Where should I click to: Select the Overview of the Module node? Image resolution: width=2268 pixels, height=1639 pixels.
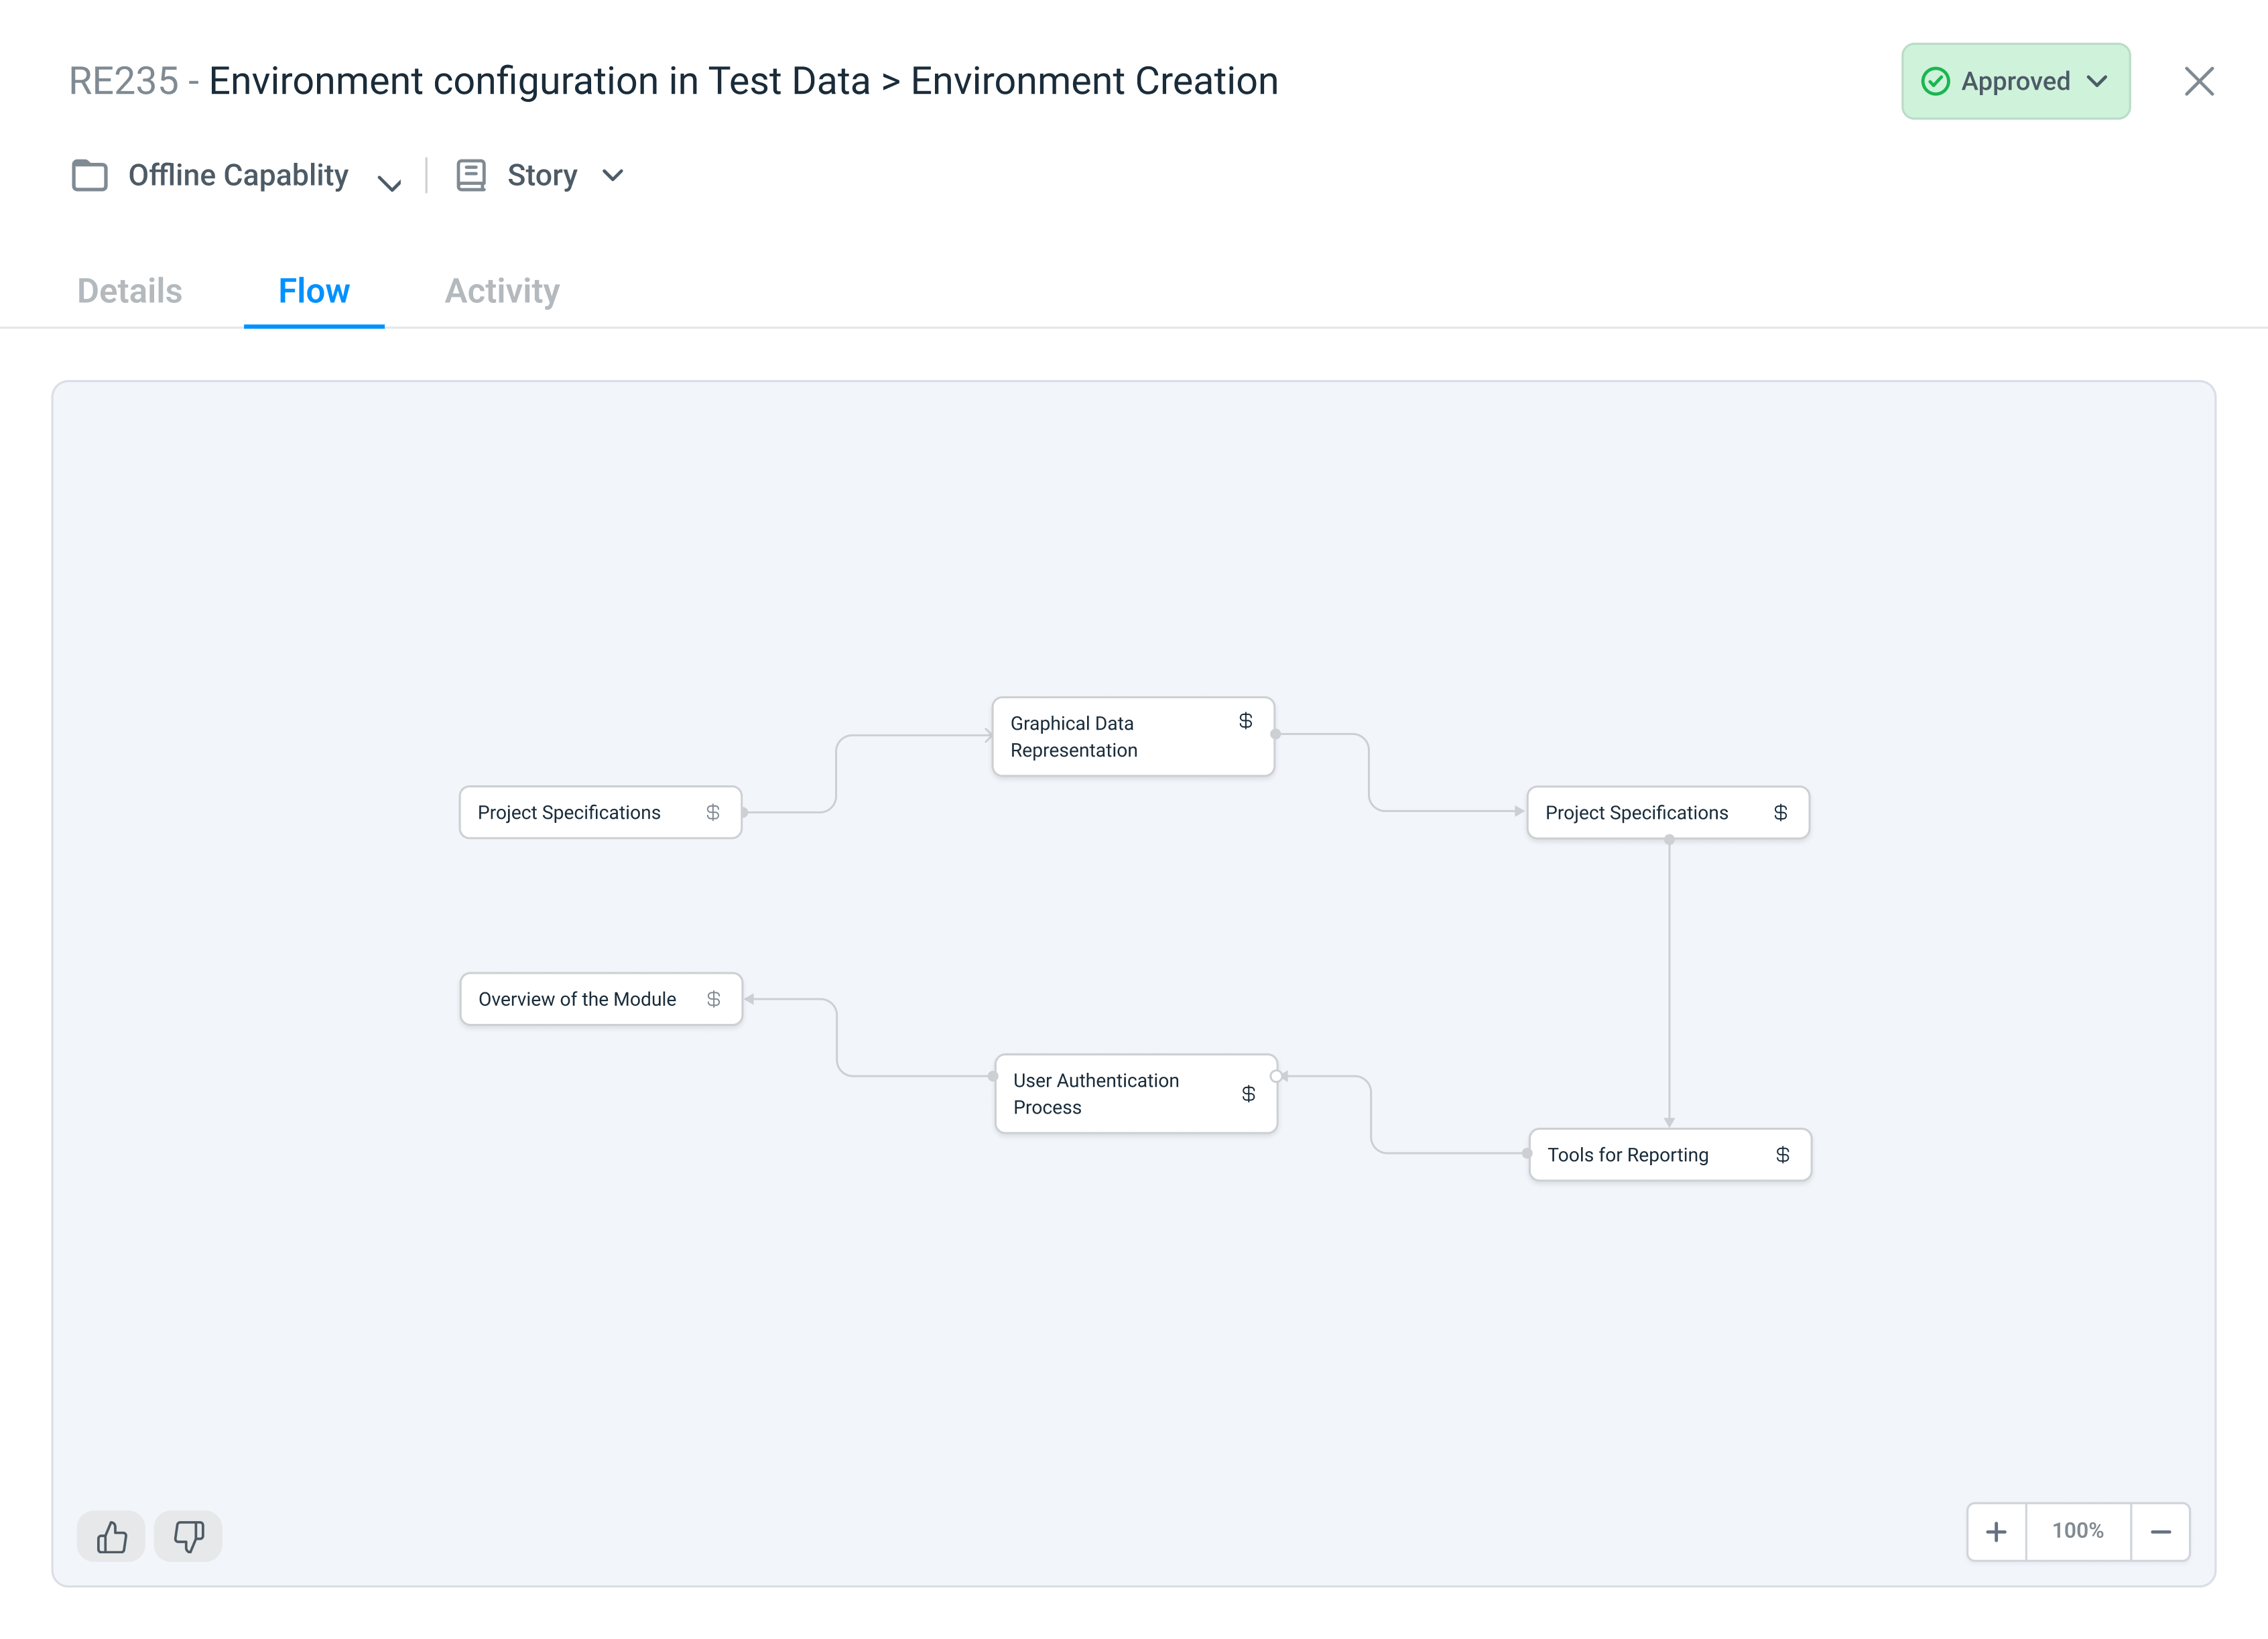pyautogui.click(x=577, y=999)
